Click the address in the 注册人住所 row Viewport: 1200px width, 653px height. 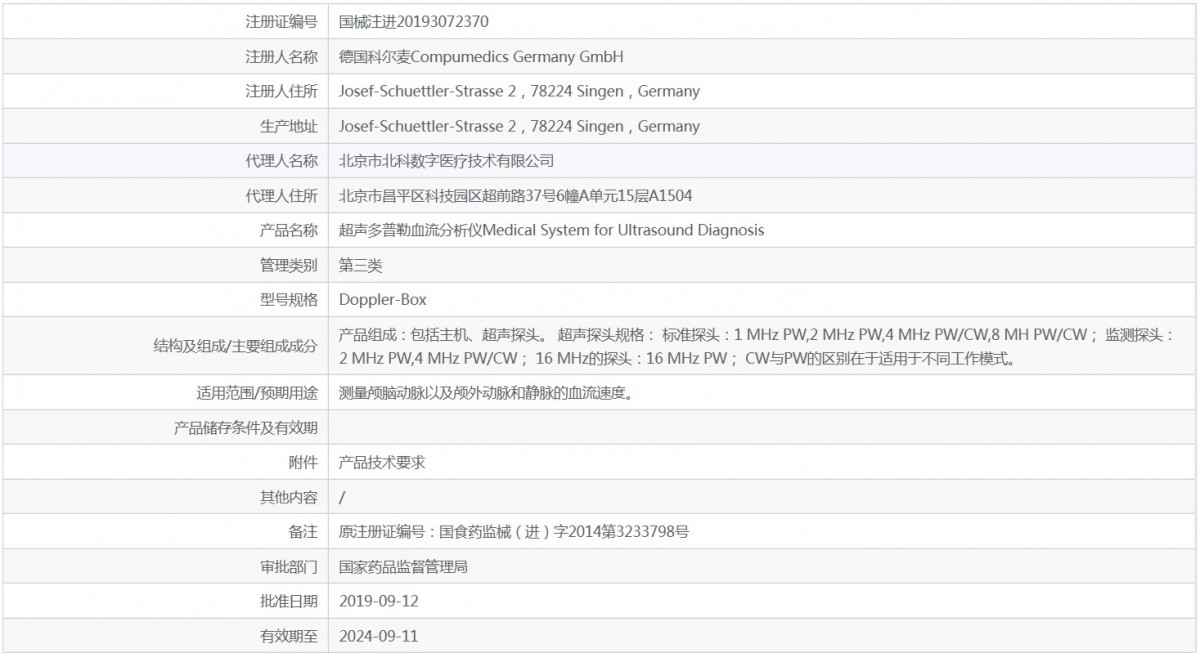(519, 91)
